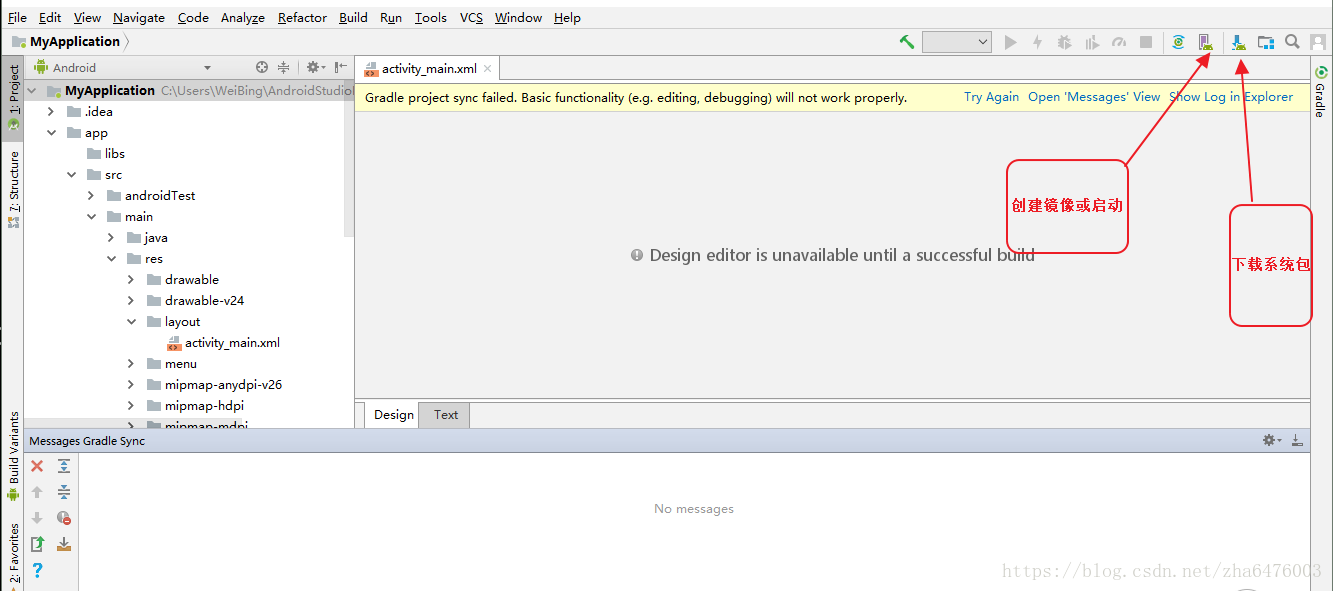Click the blue question mark help icon
This screenshot has width=1333, height=591.
(x=37, y=570)
